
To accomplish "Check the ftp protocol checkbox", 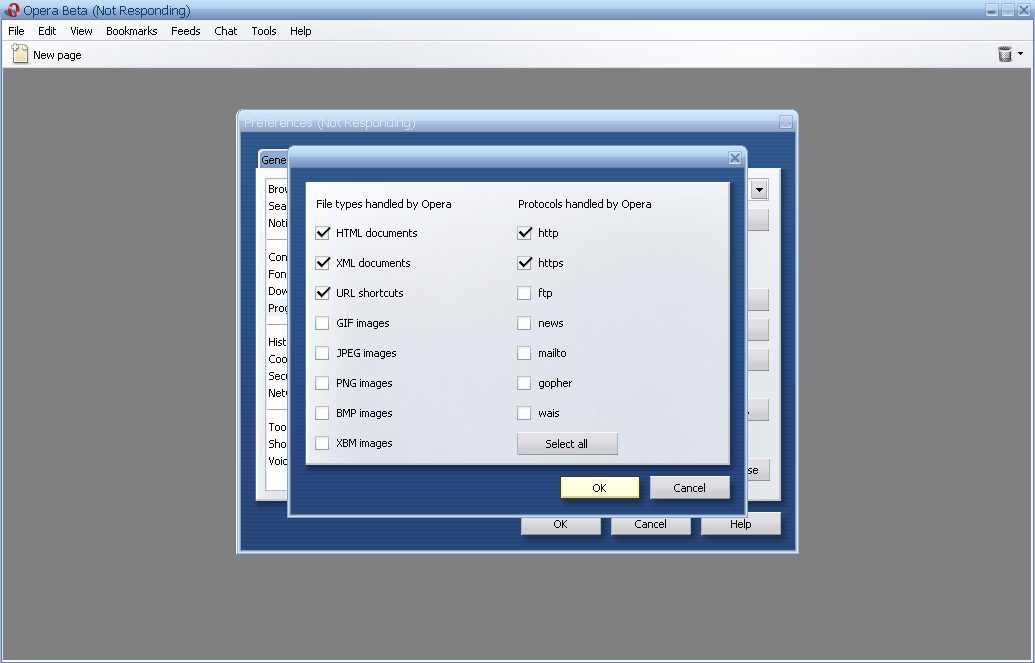I will click(x=524, y=293).
